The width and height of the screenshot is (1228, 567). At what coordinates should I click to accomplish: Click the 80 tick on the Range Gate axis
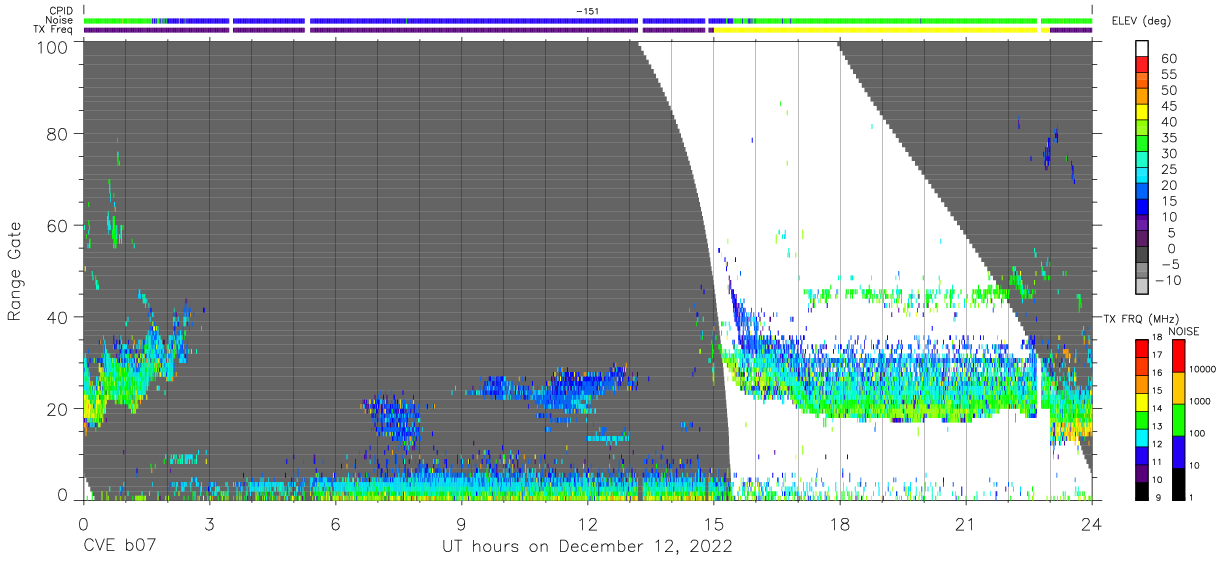click(x=59, y=134)
